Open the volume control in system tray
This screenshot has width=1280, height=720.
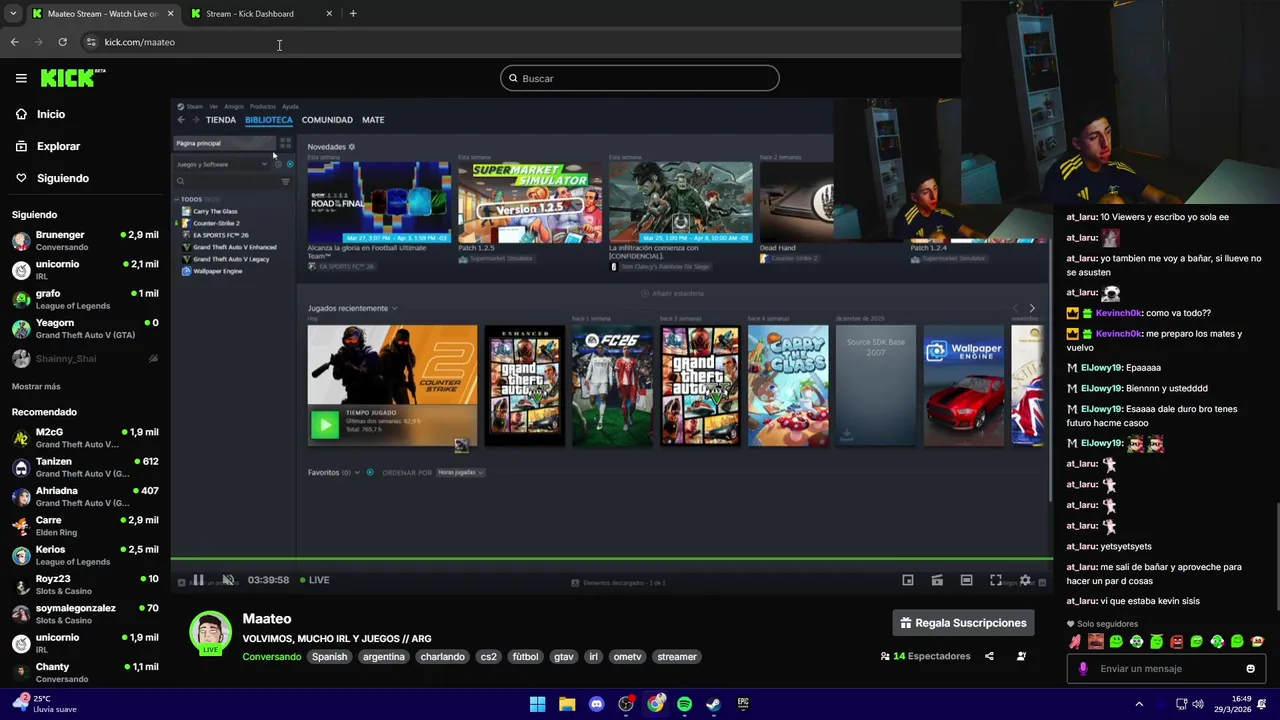1198,704
